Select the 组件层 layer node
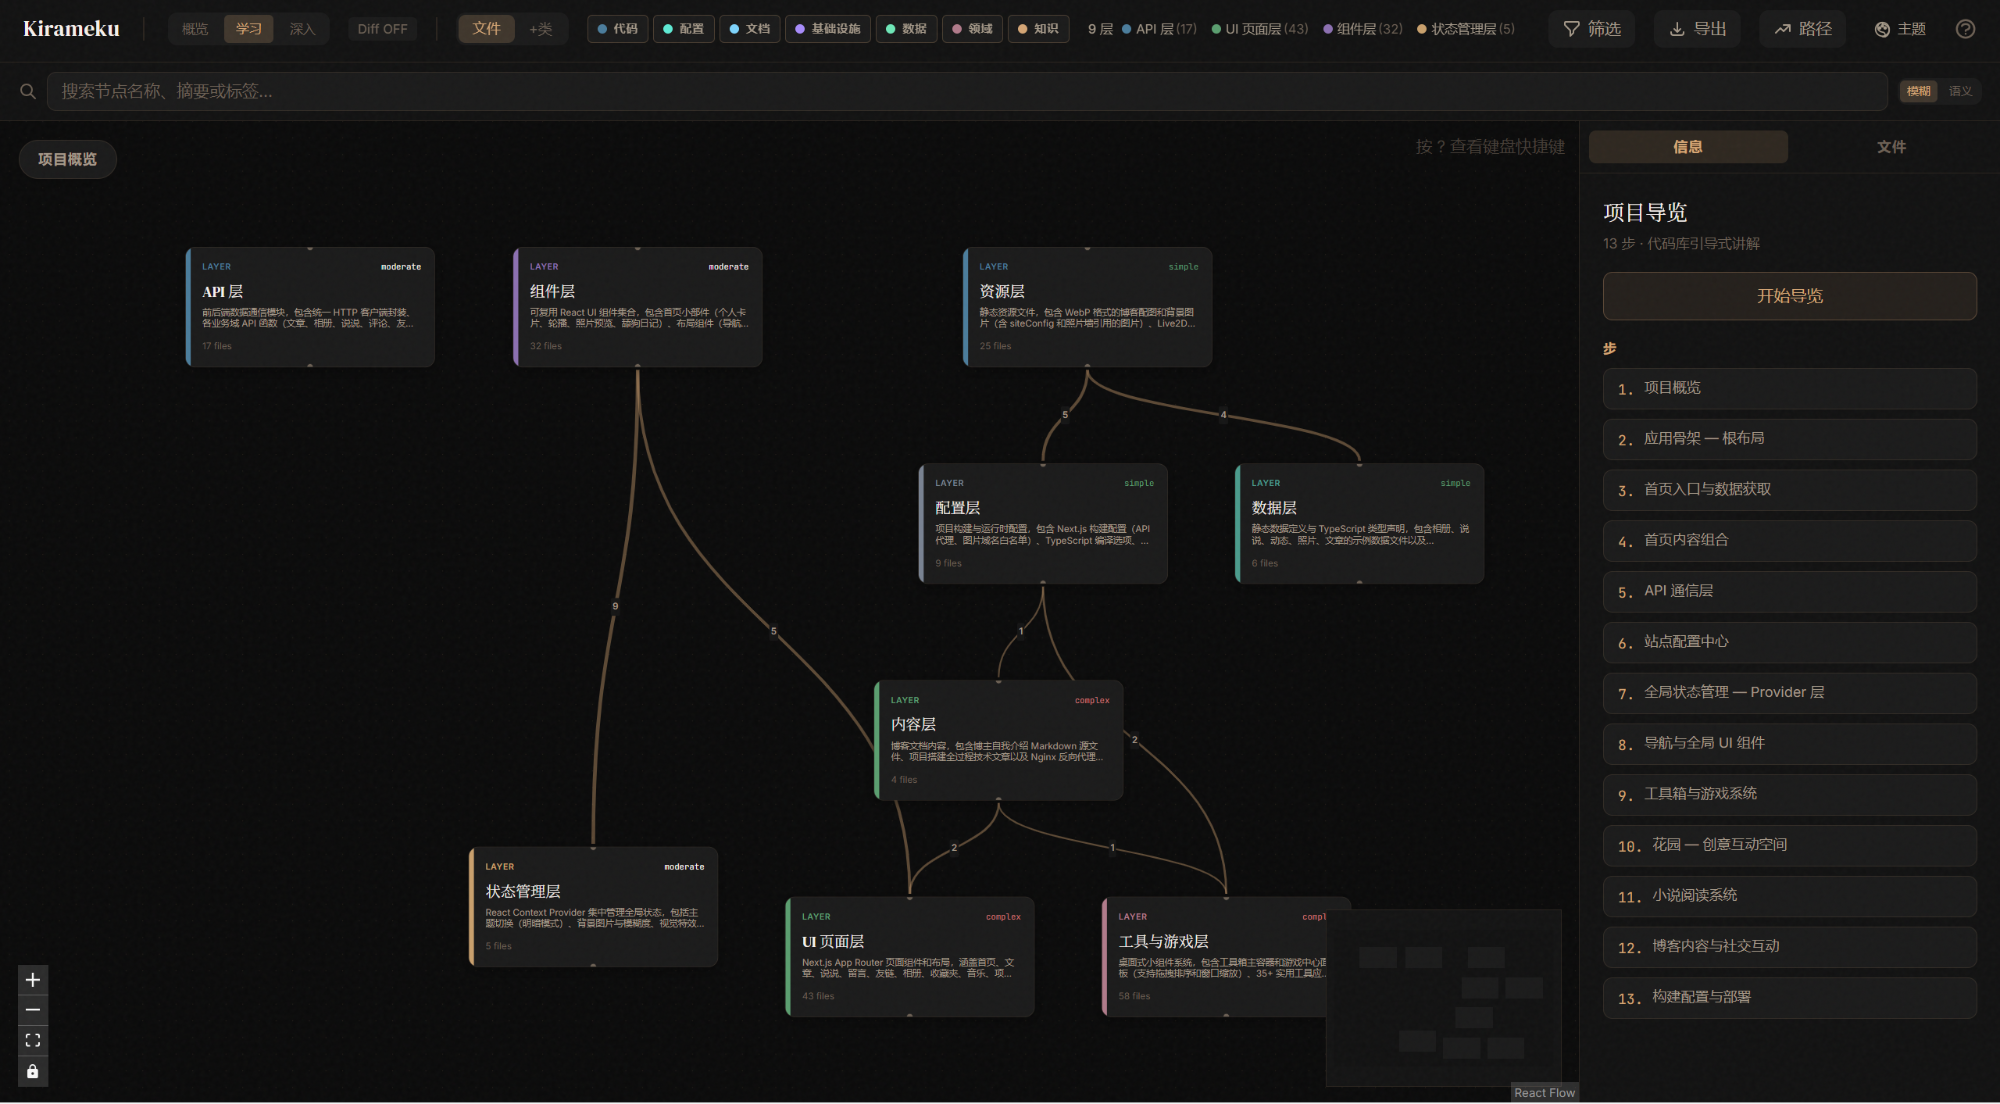Viewport: 2000px width, 1104px height. pos(638,307)
